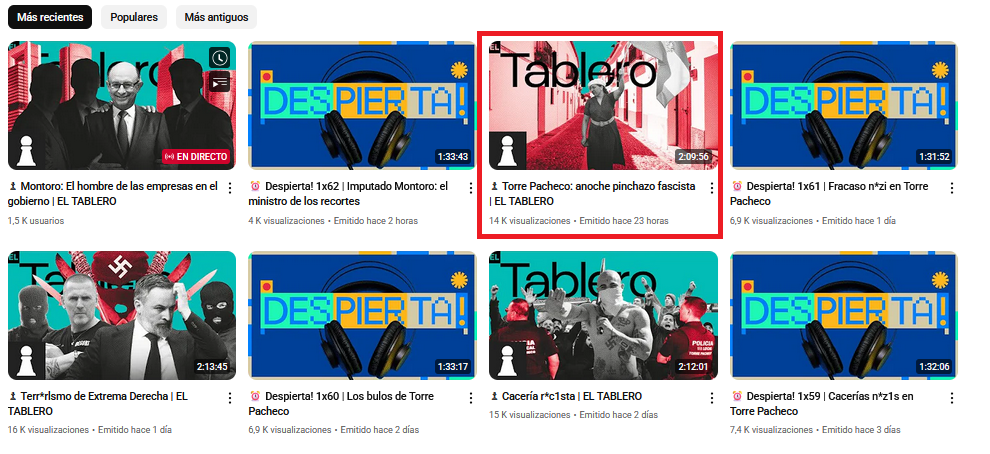Open three-dot menu for Despierta! 1x60

[470, 397]
